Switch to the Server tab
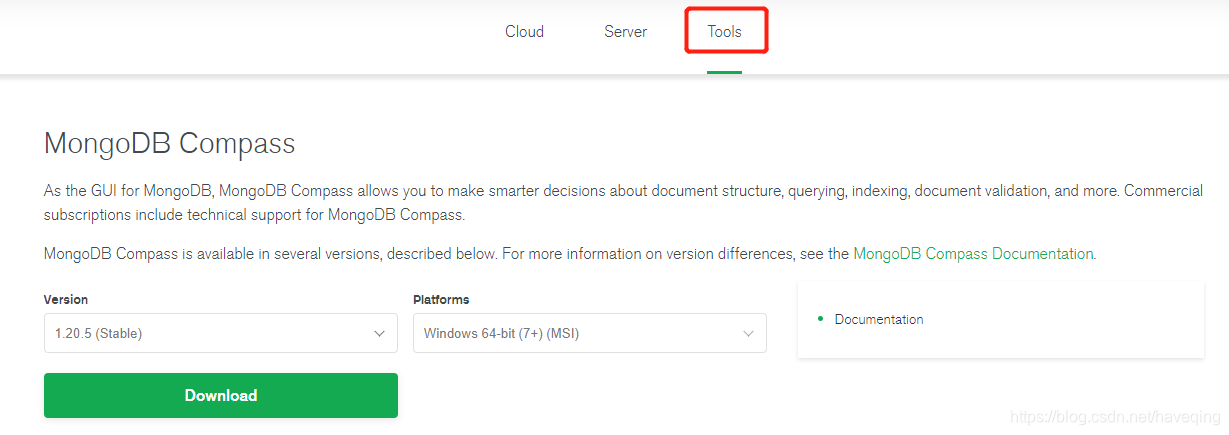Screen dimensions: 1229x435 click(625, 32)
